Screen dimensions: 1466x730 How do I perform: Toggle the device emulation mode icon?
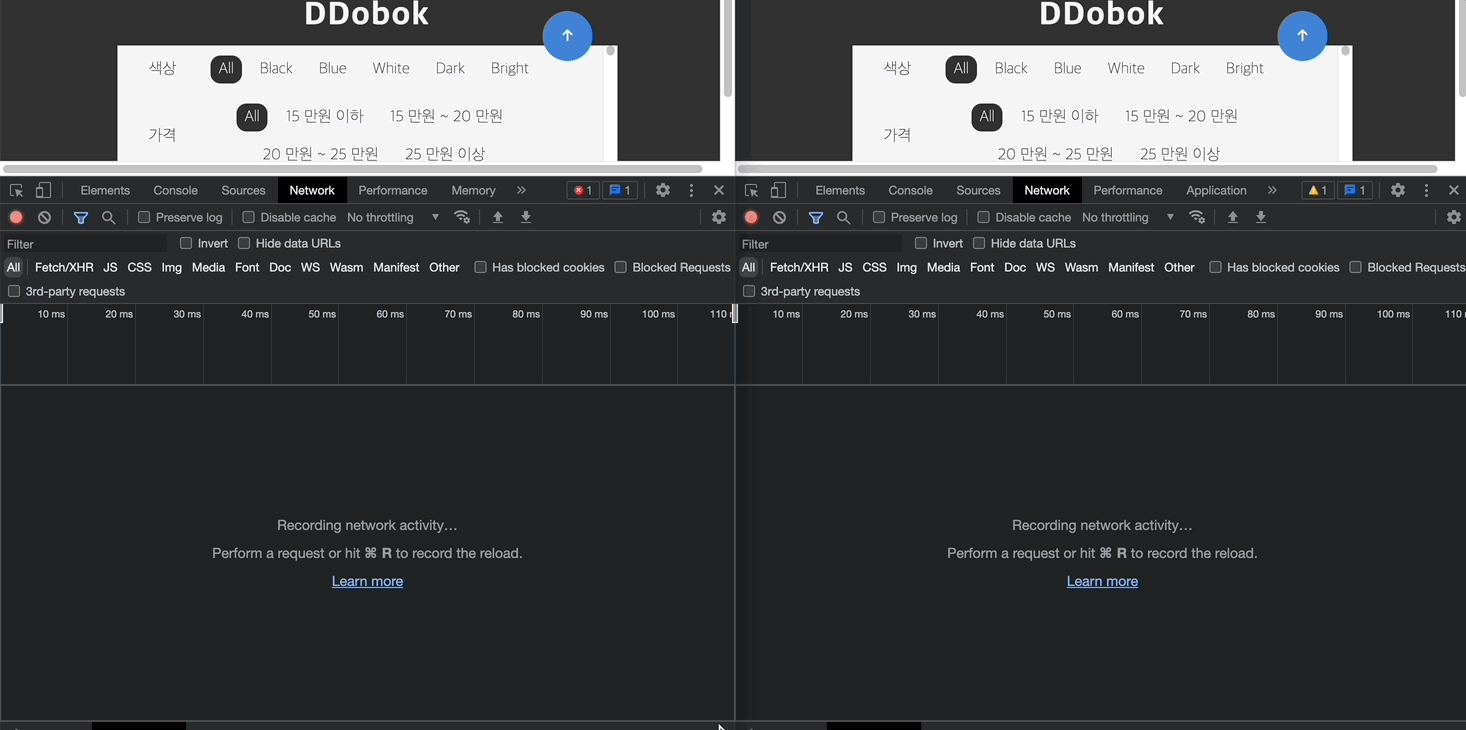point(42,190)
